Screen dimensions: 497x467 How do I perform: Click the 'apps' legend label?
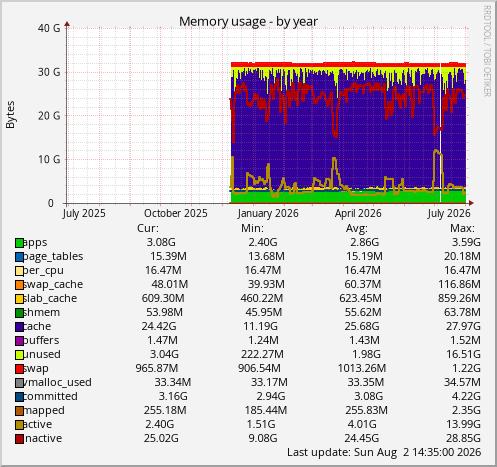35,243
